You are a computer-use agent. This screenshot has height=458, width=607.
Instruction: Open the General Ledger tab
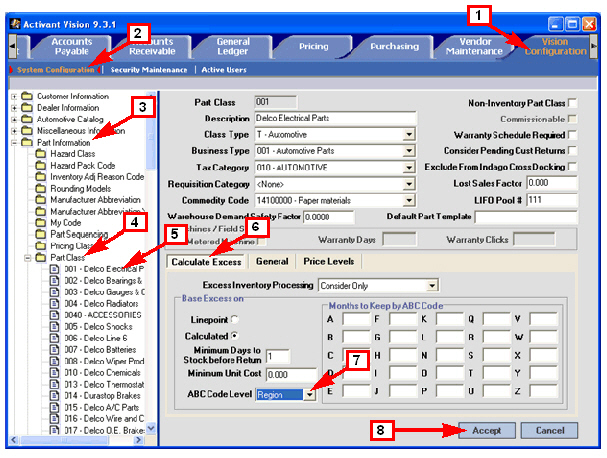(233, 46)
